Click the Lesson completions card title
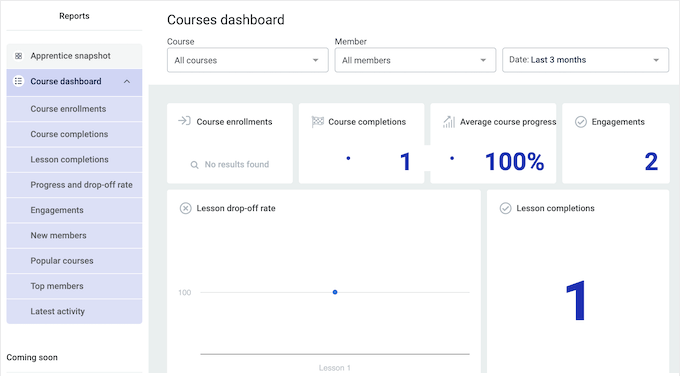680x376 pixels. tap(555, 208)
